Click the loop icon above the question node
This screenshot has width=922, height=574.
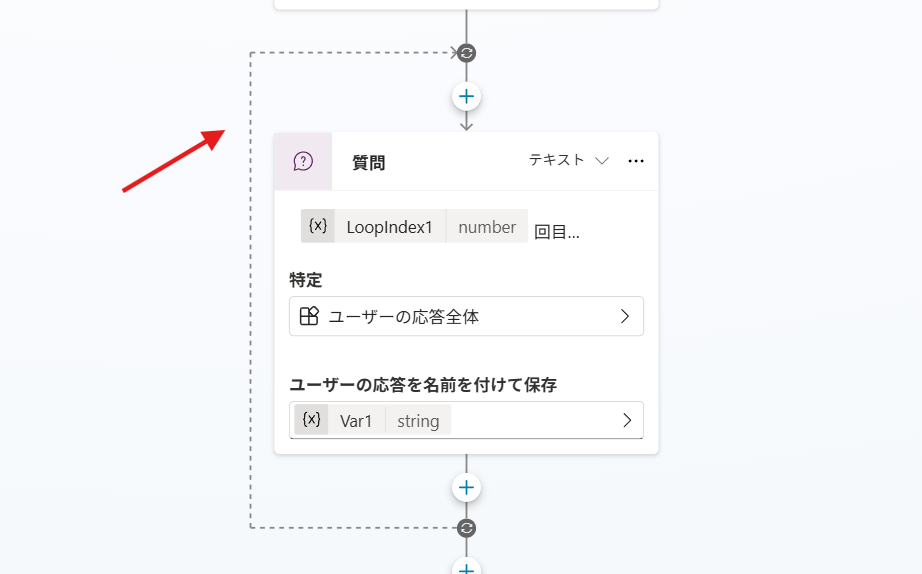click(466, 53)
